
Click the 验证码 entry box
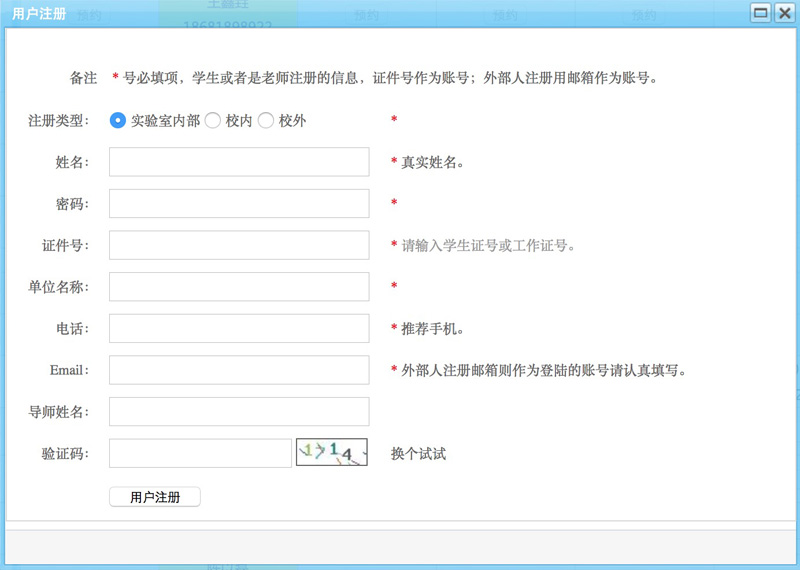tap(200, 453)
